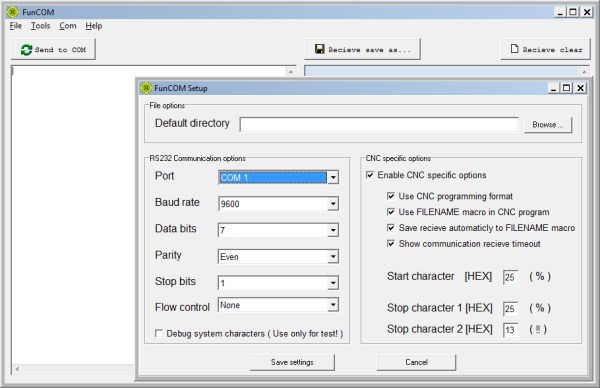This screenshot has height=388, width=600.
Task: Open the Help menu
Action: pyautogui.click(x=94, y=26)
